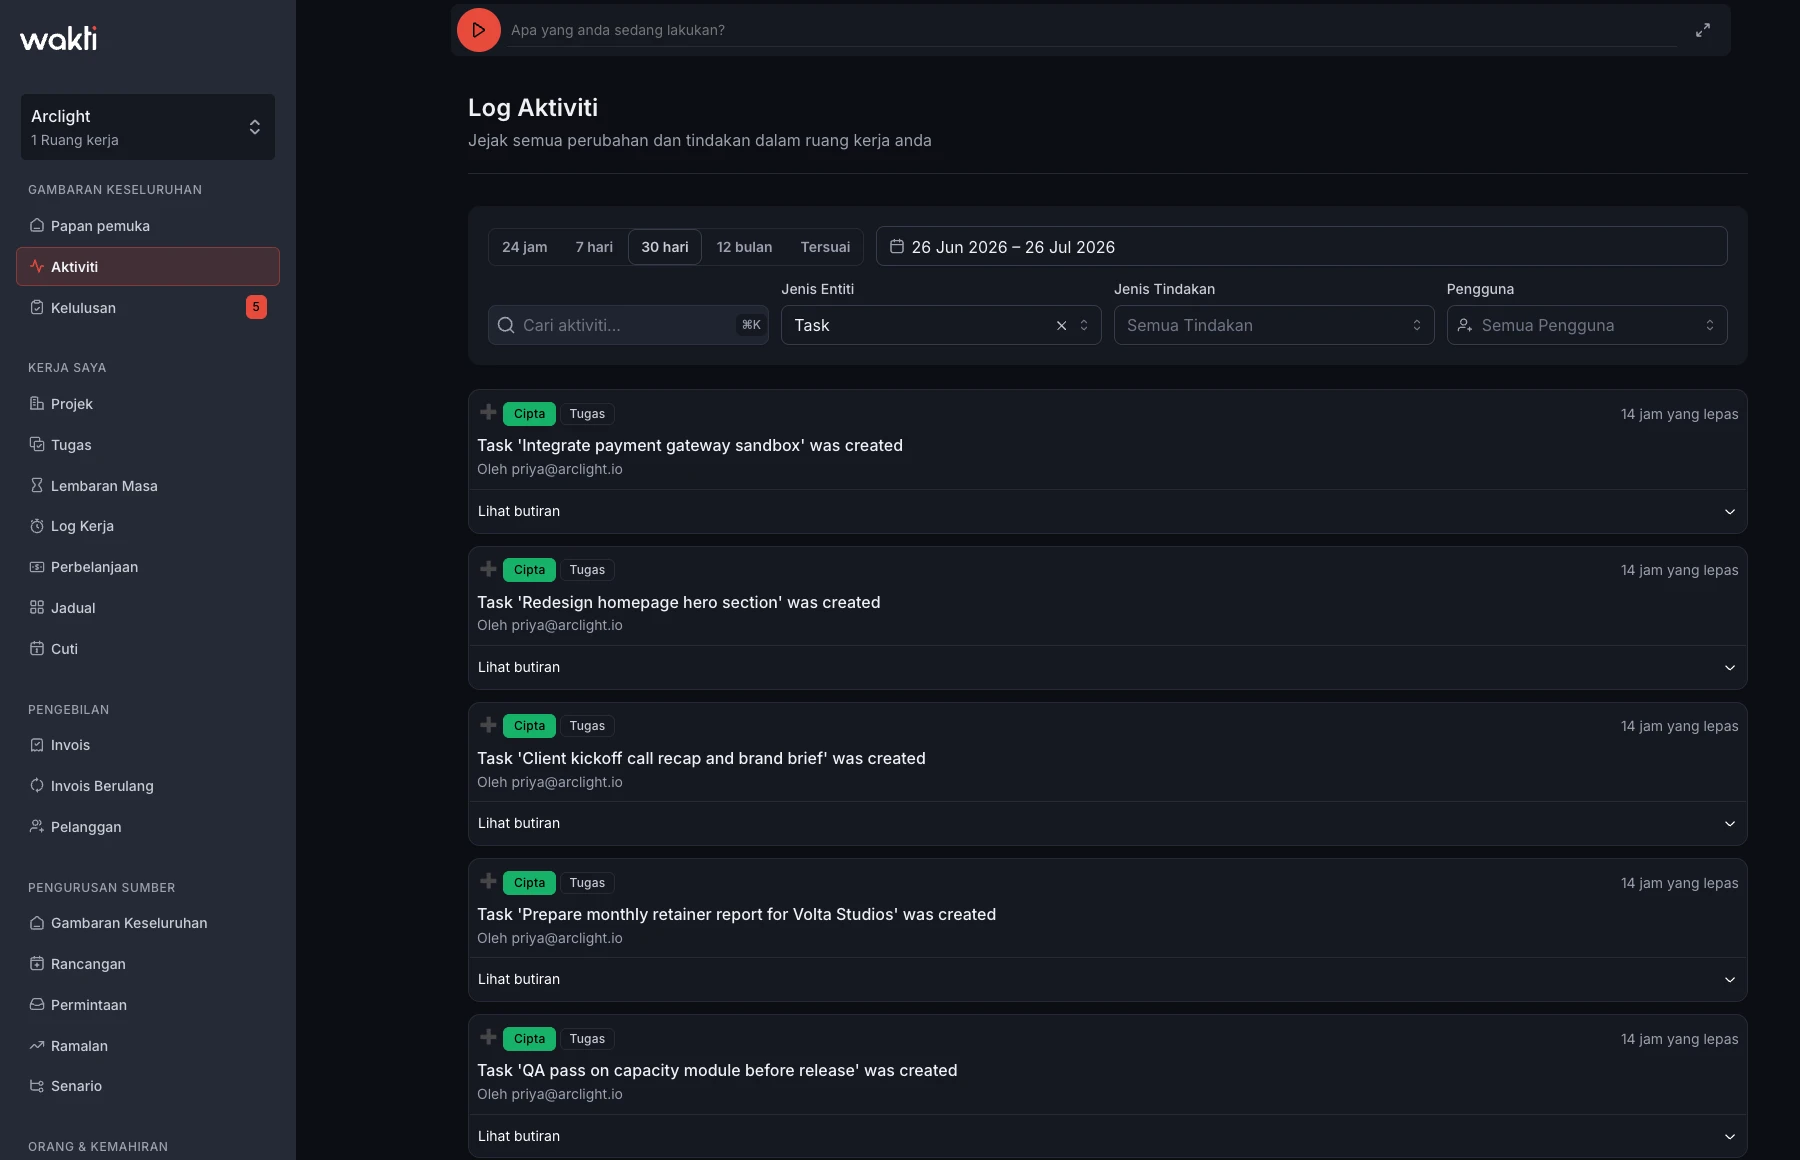
Task: Open Lembaran Masa in the sidebar
Action: (148, 486)
